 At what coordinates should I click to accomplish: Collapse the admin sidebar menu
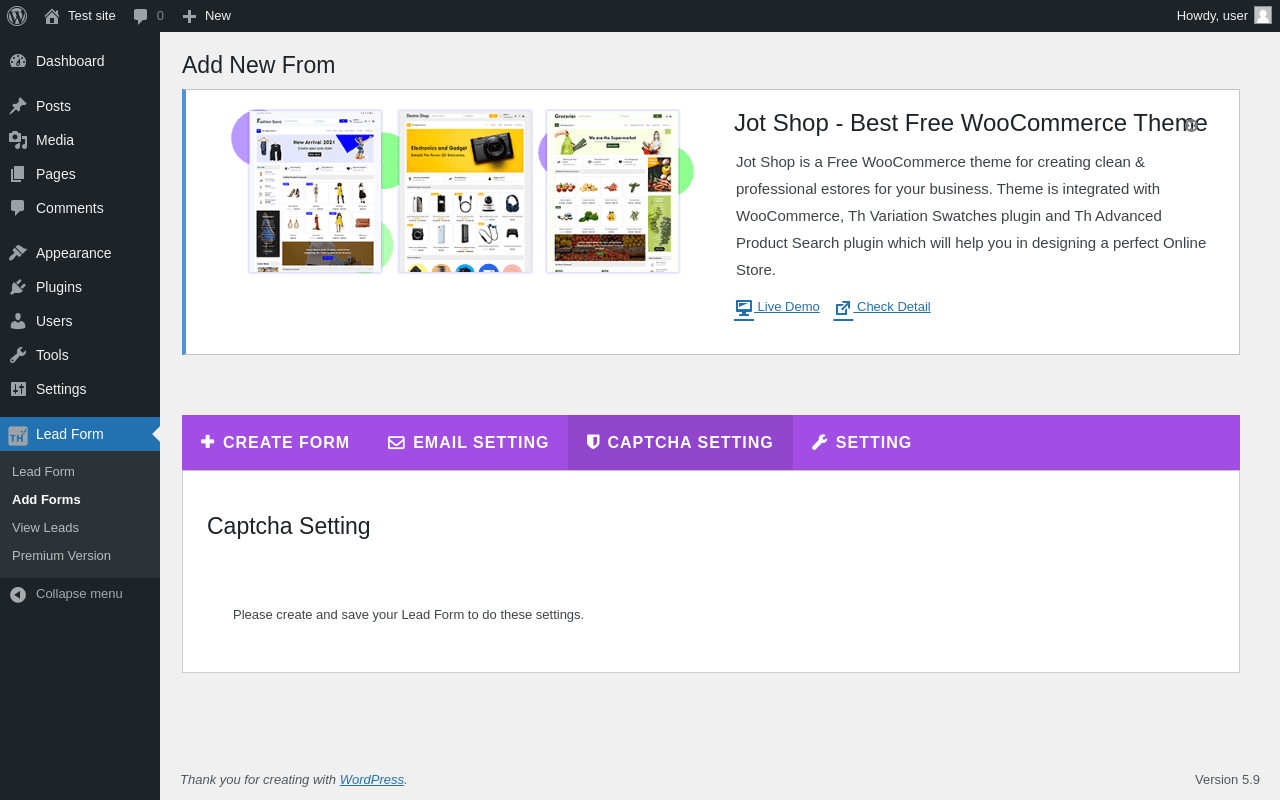(x=80, y=594)
